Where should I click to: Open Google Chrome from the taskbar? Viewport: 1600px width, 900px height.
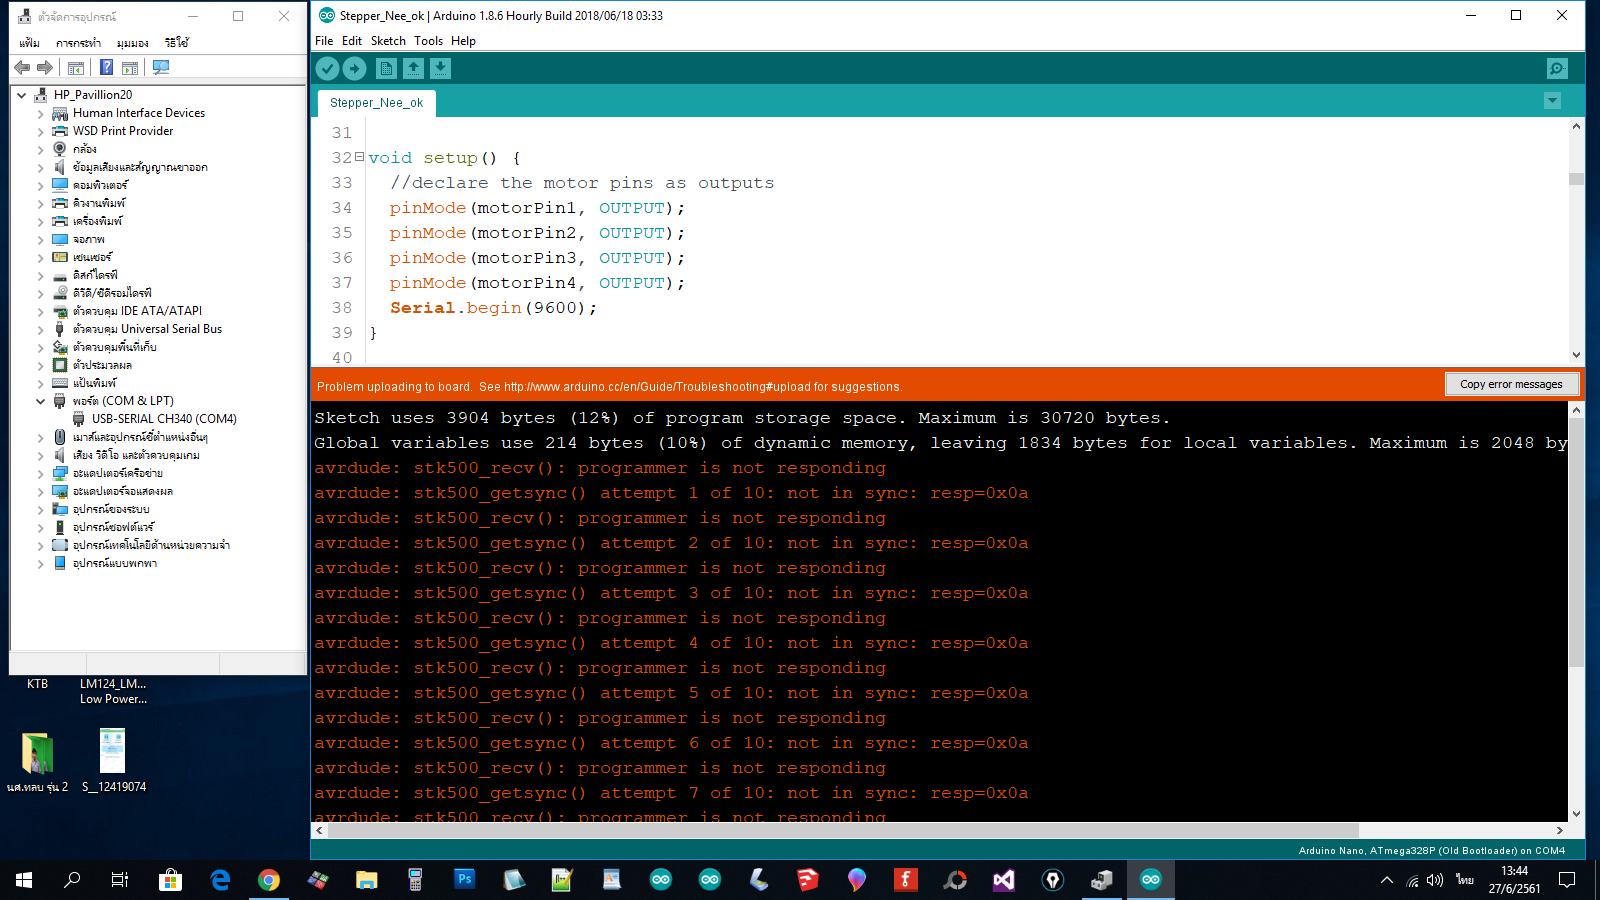269,880
